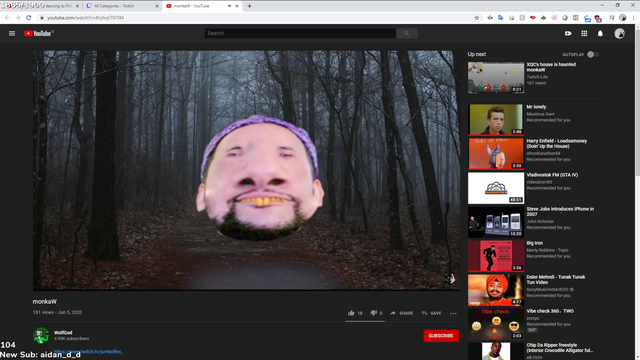Click inside the YouTube search field
Image resolution: width=640 pixels, height=360 pixels.
300,33
